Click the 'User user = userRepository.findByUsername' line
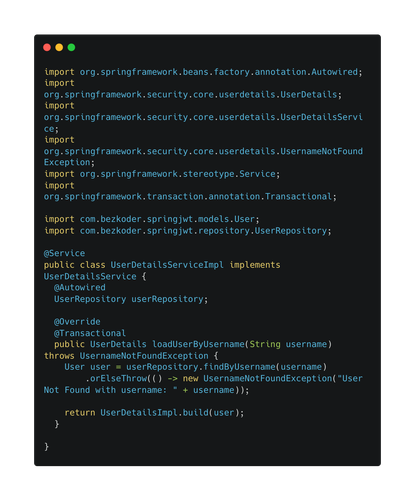This screenshot has width=415, height=500. 196,367
